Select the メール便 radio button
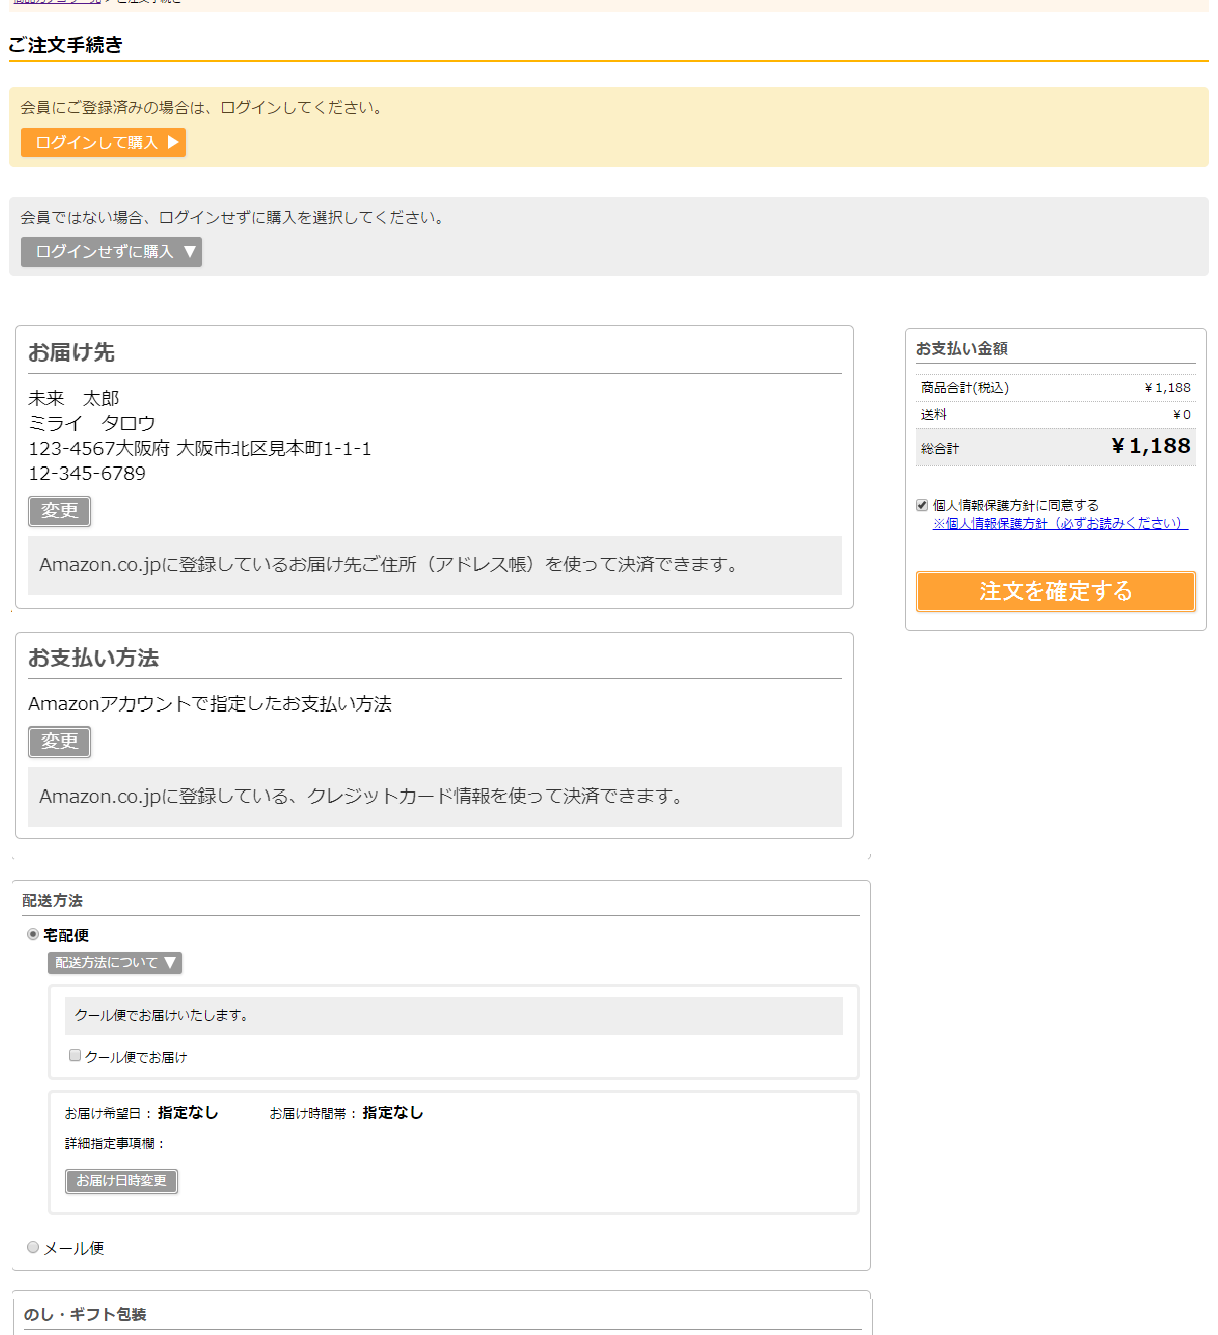Viewport: 1218px width, 1335px height. coord(33,1247)
